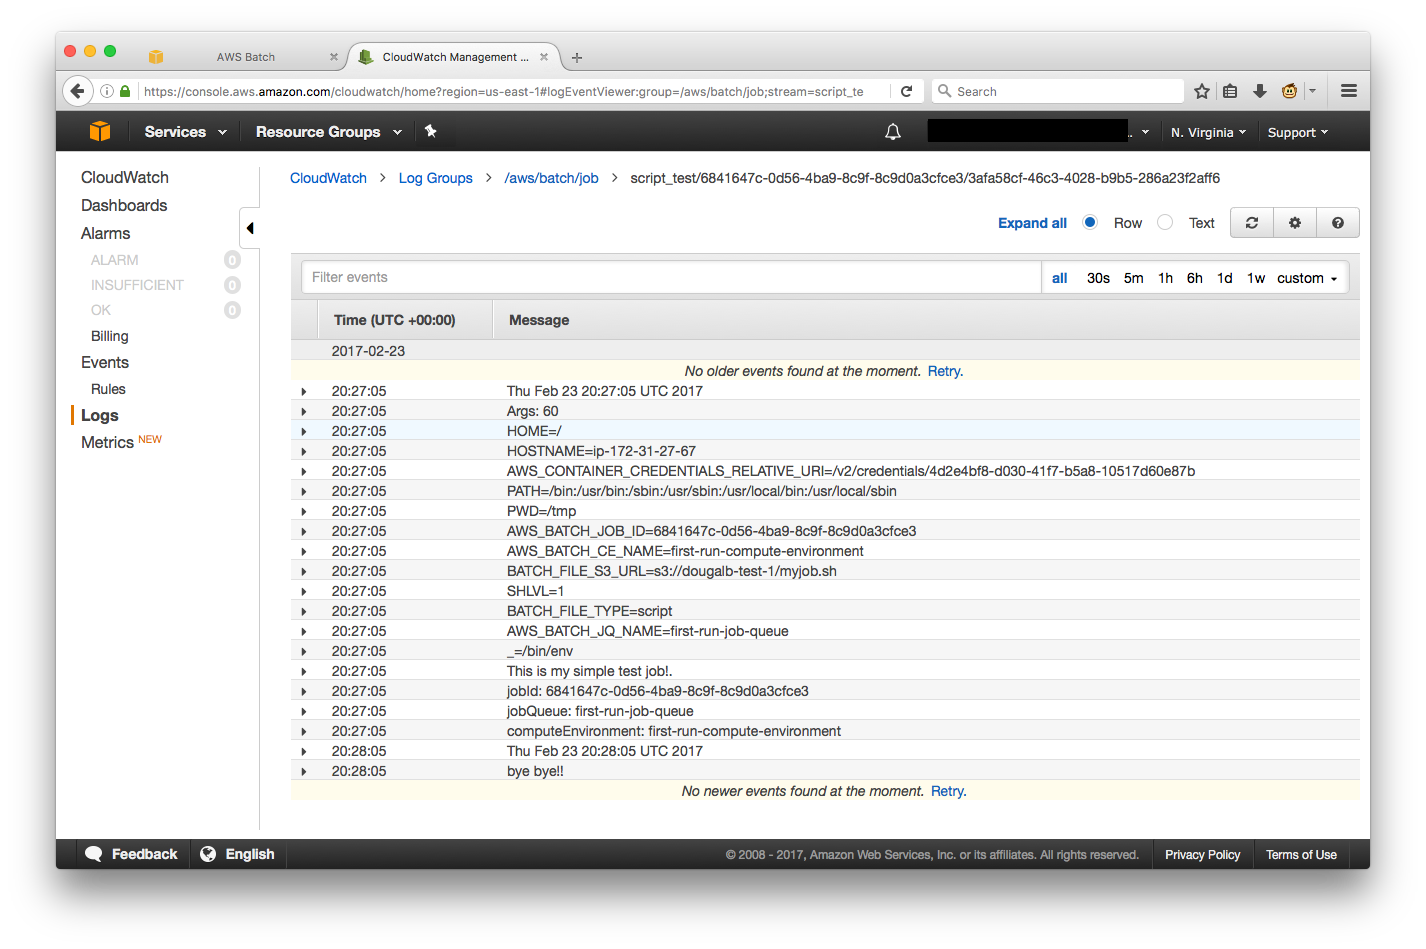Click the CloudWatch breadcrumb link
The image size is (1426, 949).
(328, 178)
